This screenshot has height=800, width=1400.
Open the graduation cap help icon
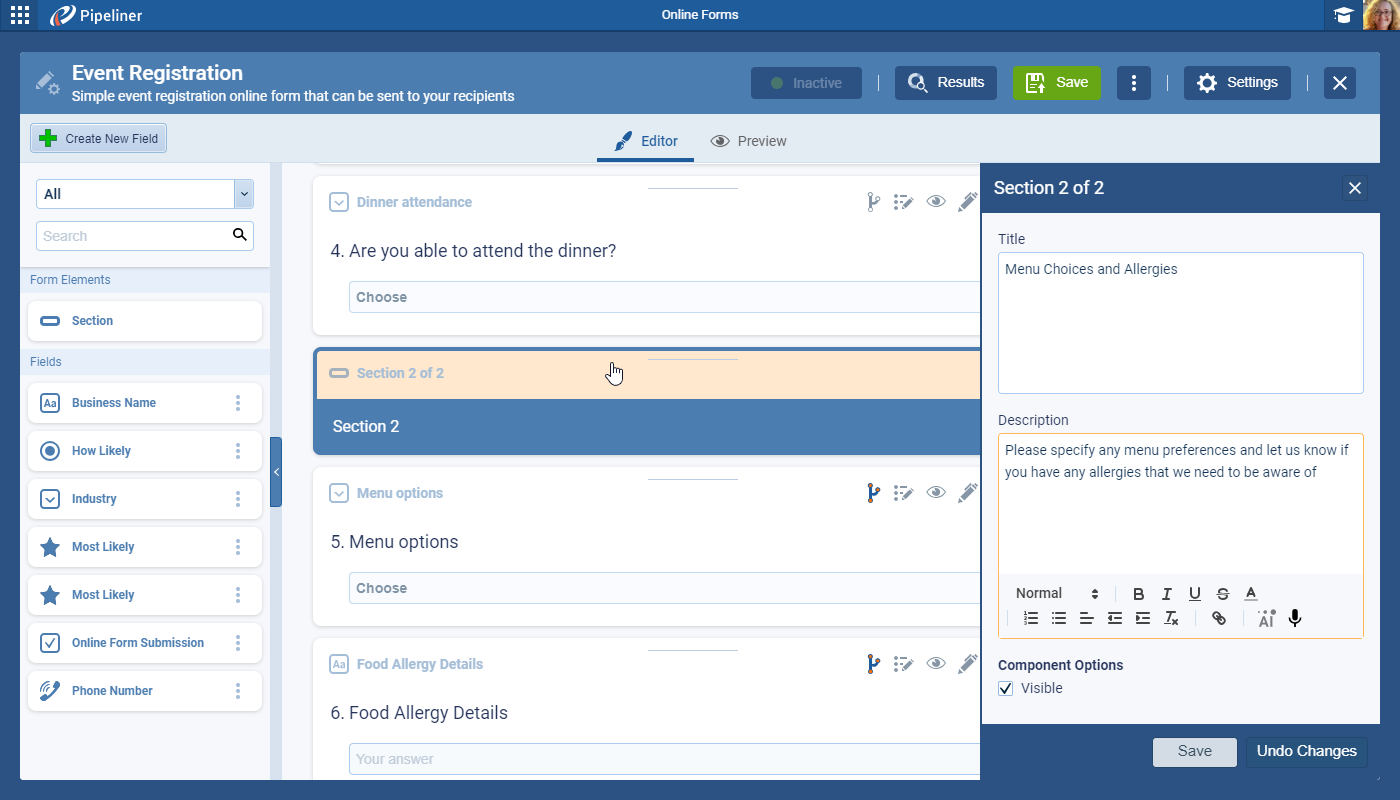click(1343, 15)
